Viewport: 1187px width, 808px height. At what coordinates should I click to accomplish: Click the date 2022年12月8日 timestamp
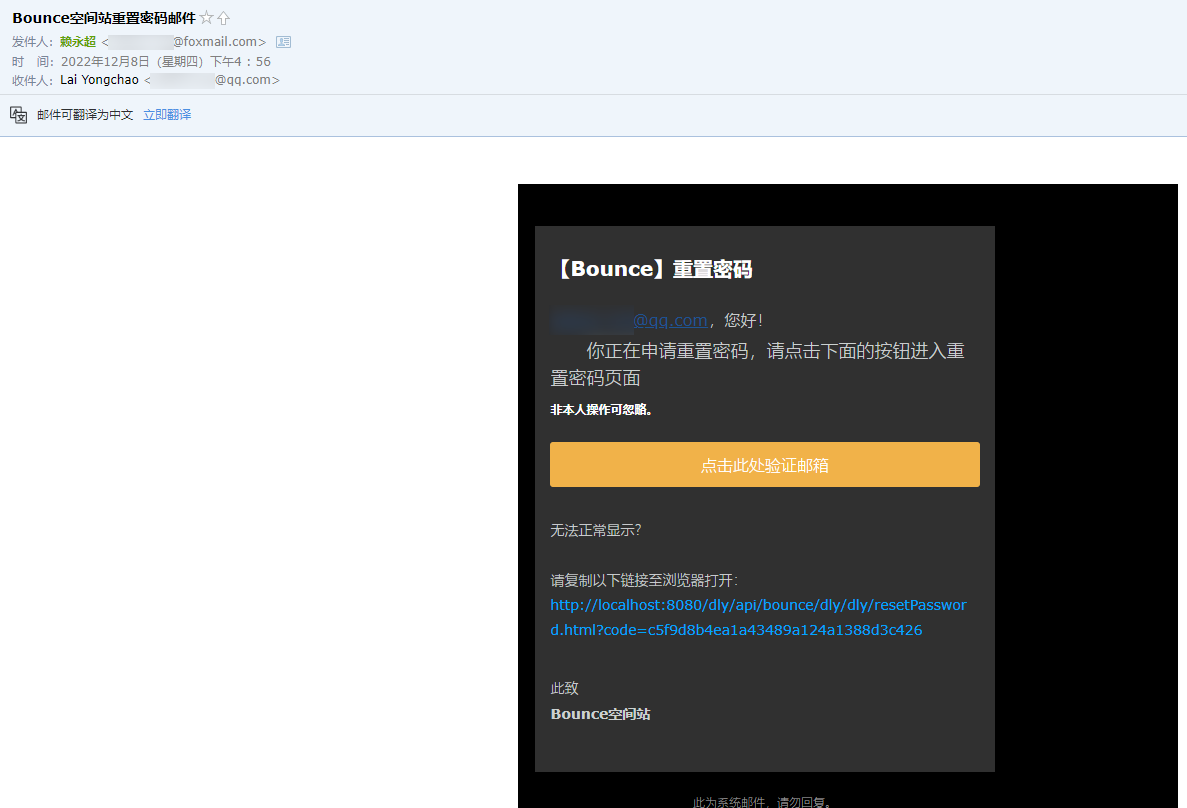(166, 61)
